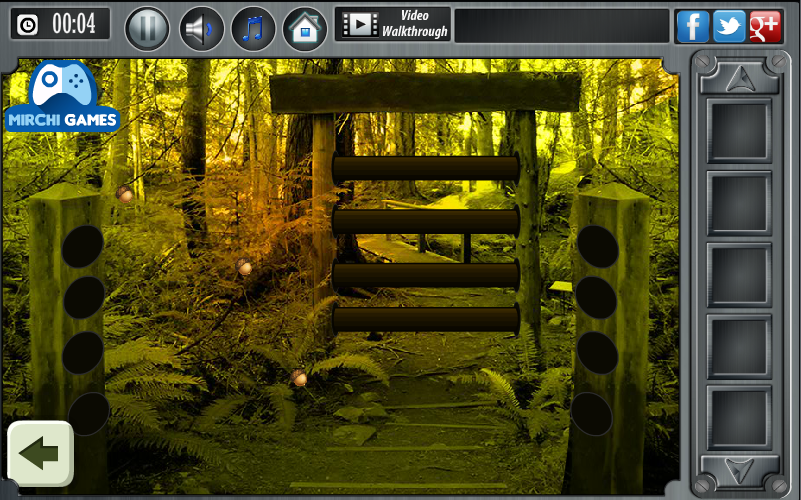801x500 pixels.
Task: Go to home screen via house icon
Action: click(305, 28)
